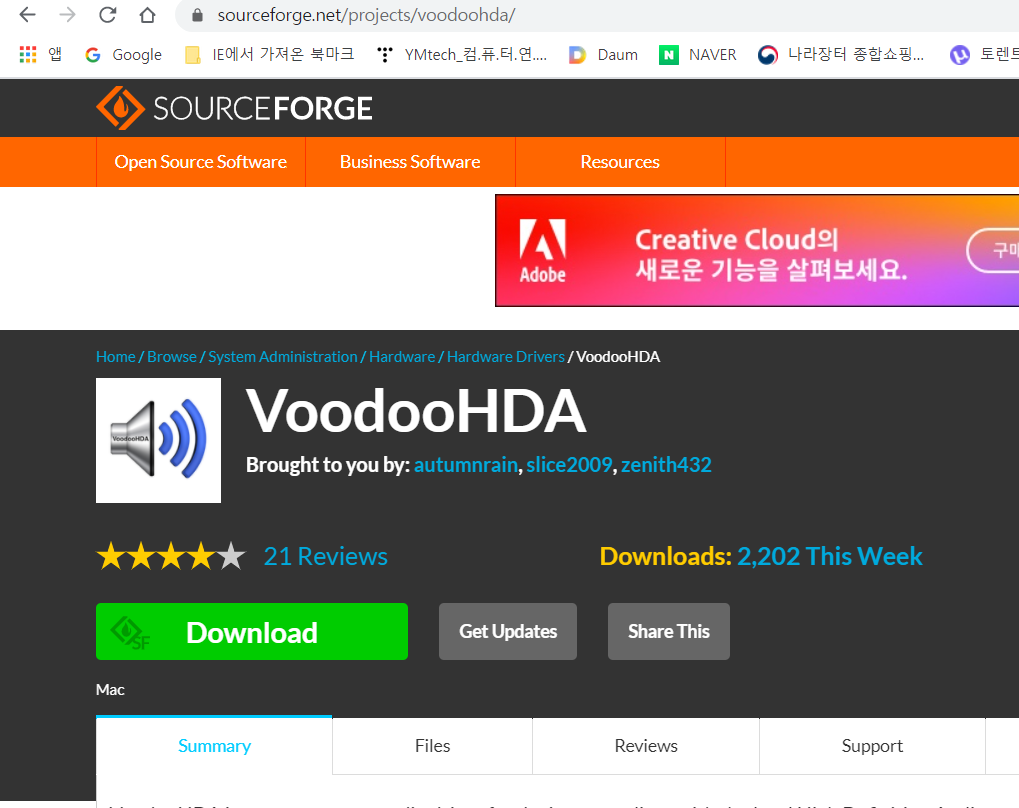1019x808 pixels.
Task: Follow the Hardware breadcrumb link
Action: coord(402,357)
